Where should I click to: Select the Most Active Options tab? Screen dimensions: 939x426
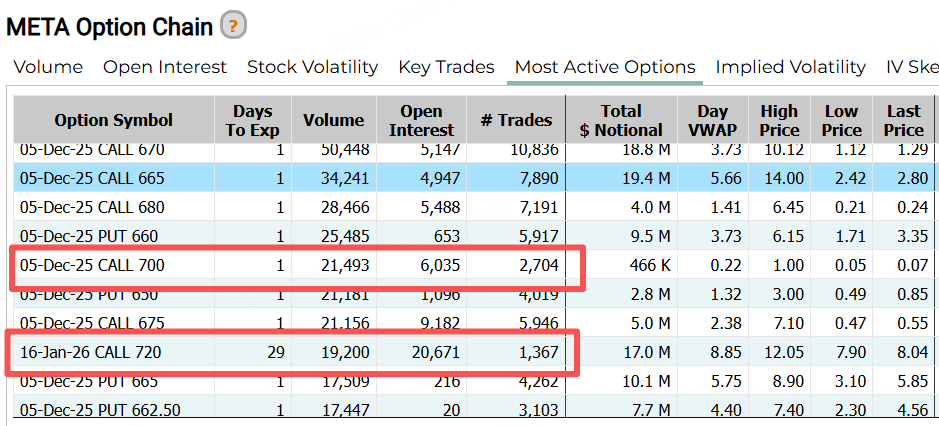pyautogui.click(x=605, y=68)
